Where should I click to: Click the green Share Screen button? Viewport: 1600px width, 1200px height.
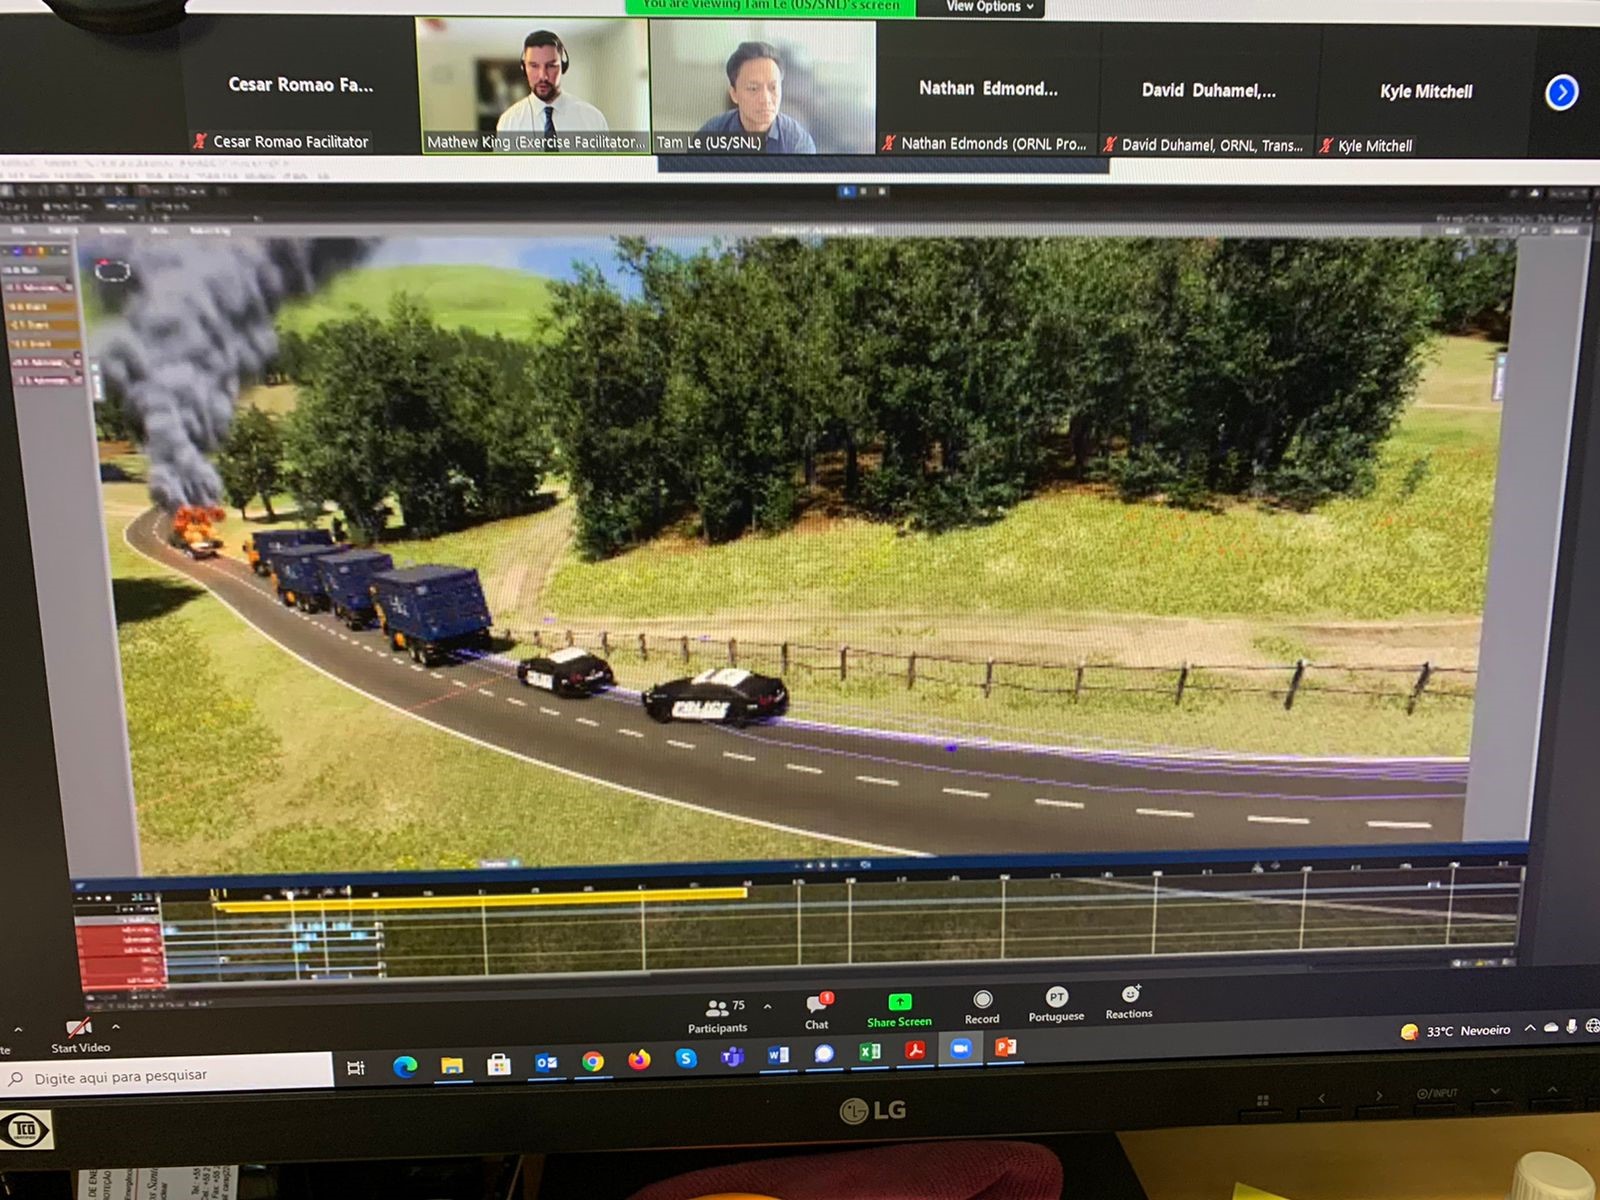tap(899, 1008)
